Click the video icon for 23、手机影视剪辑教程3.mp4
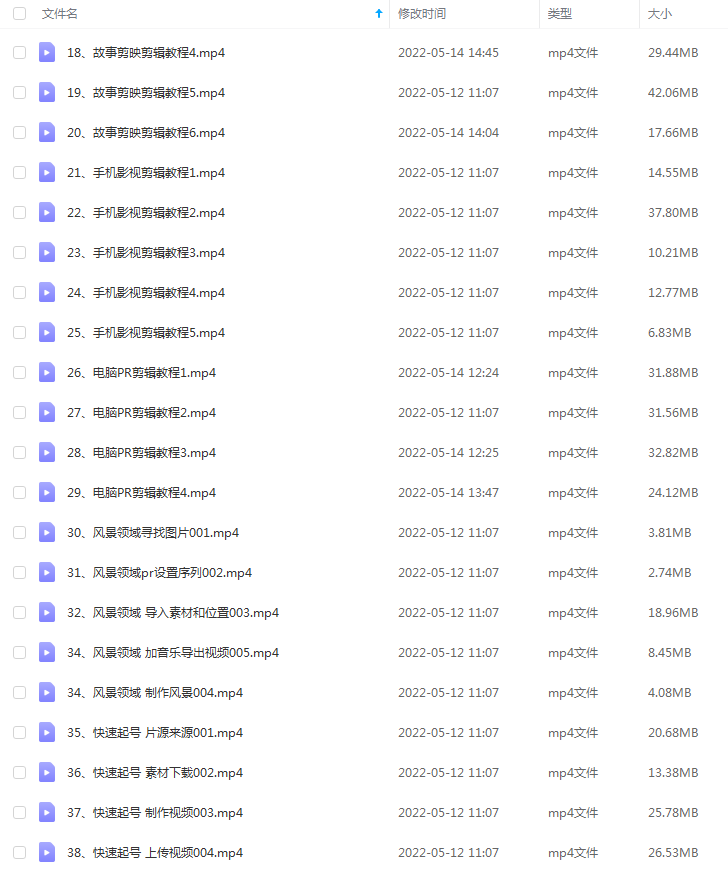Image resolution: width=728 pixels, height=870 pixels. [x=47, y=252]
